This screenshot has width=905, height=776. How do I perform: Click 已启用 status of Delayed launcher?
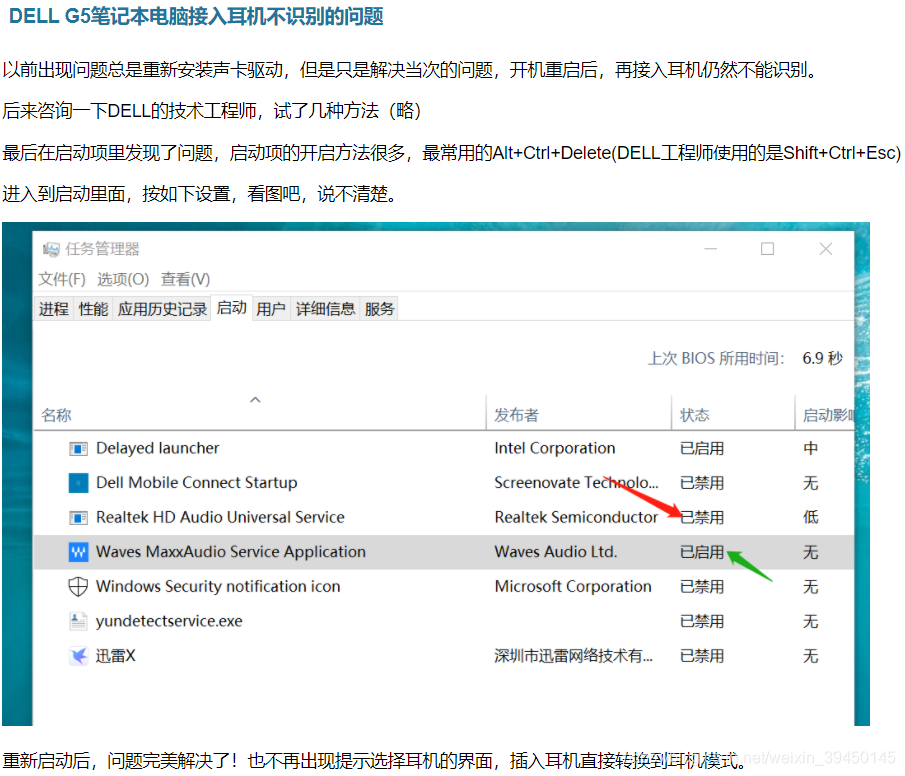(702, 449)
